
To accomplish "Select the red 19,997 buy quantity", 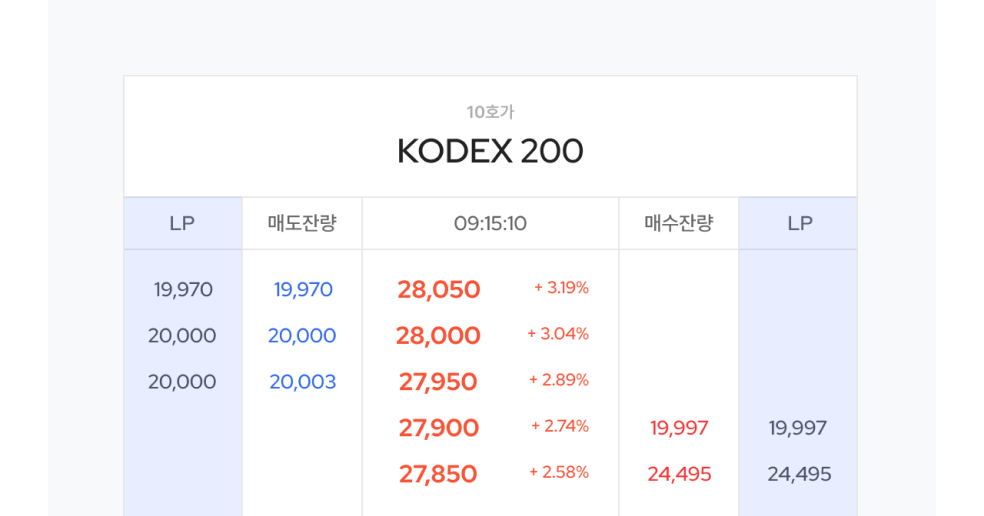I will pyautogui.click(x=679, y=428).
